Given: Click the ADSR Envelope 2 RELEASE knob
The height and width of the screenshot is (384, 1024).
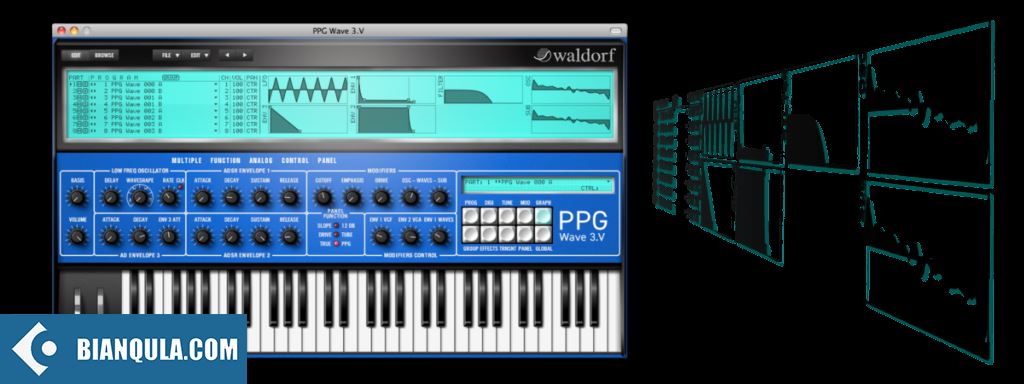Looking at the screenshot, I should click(x=289, y=236).
